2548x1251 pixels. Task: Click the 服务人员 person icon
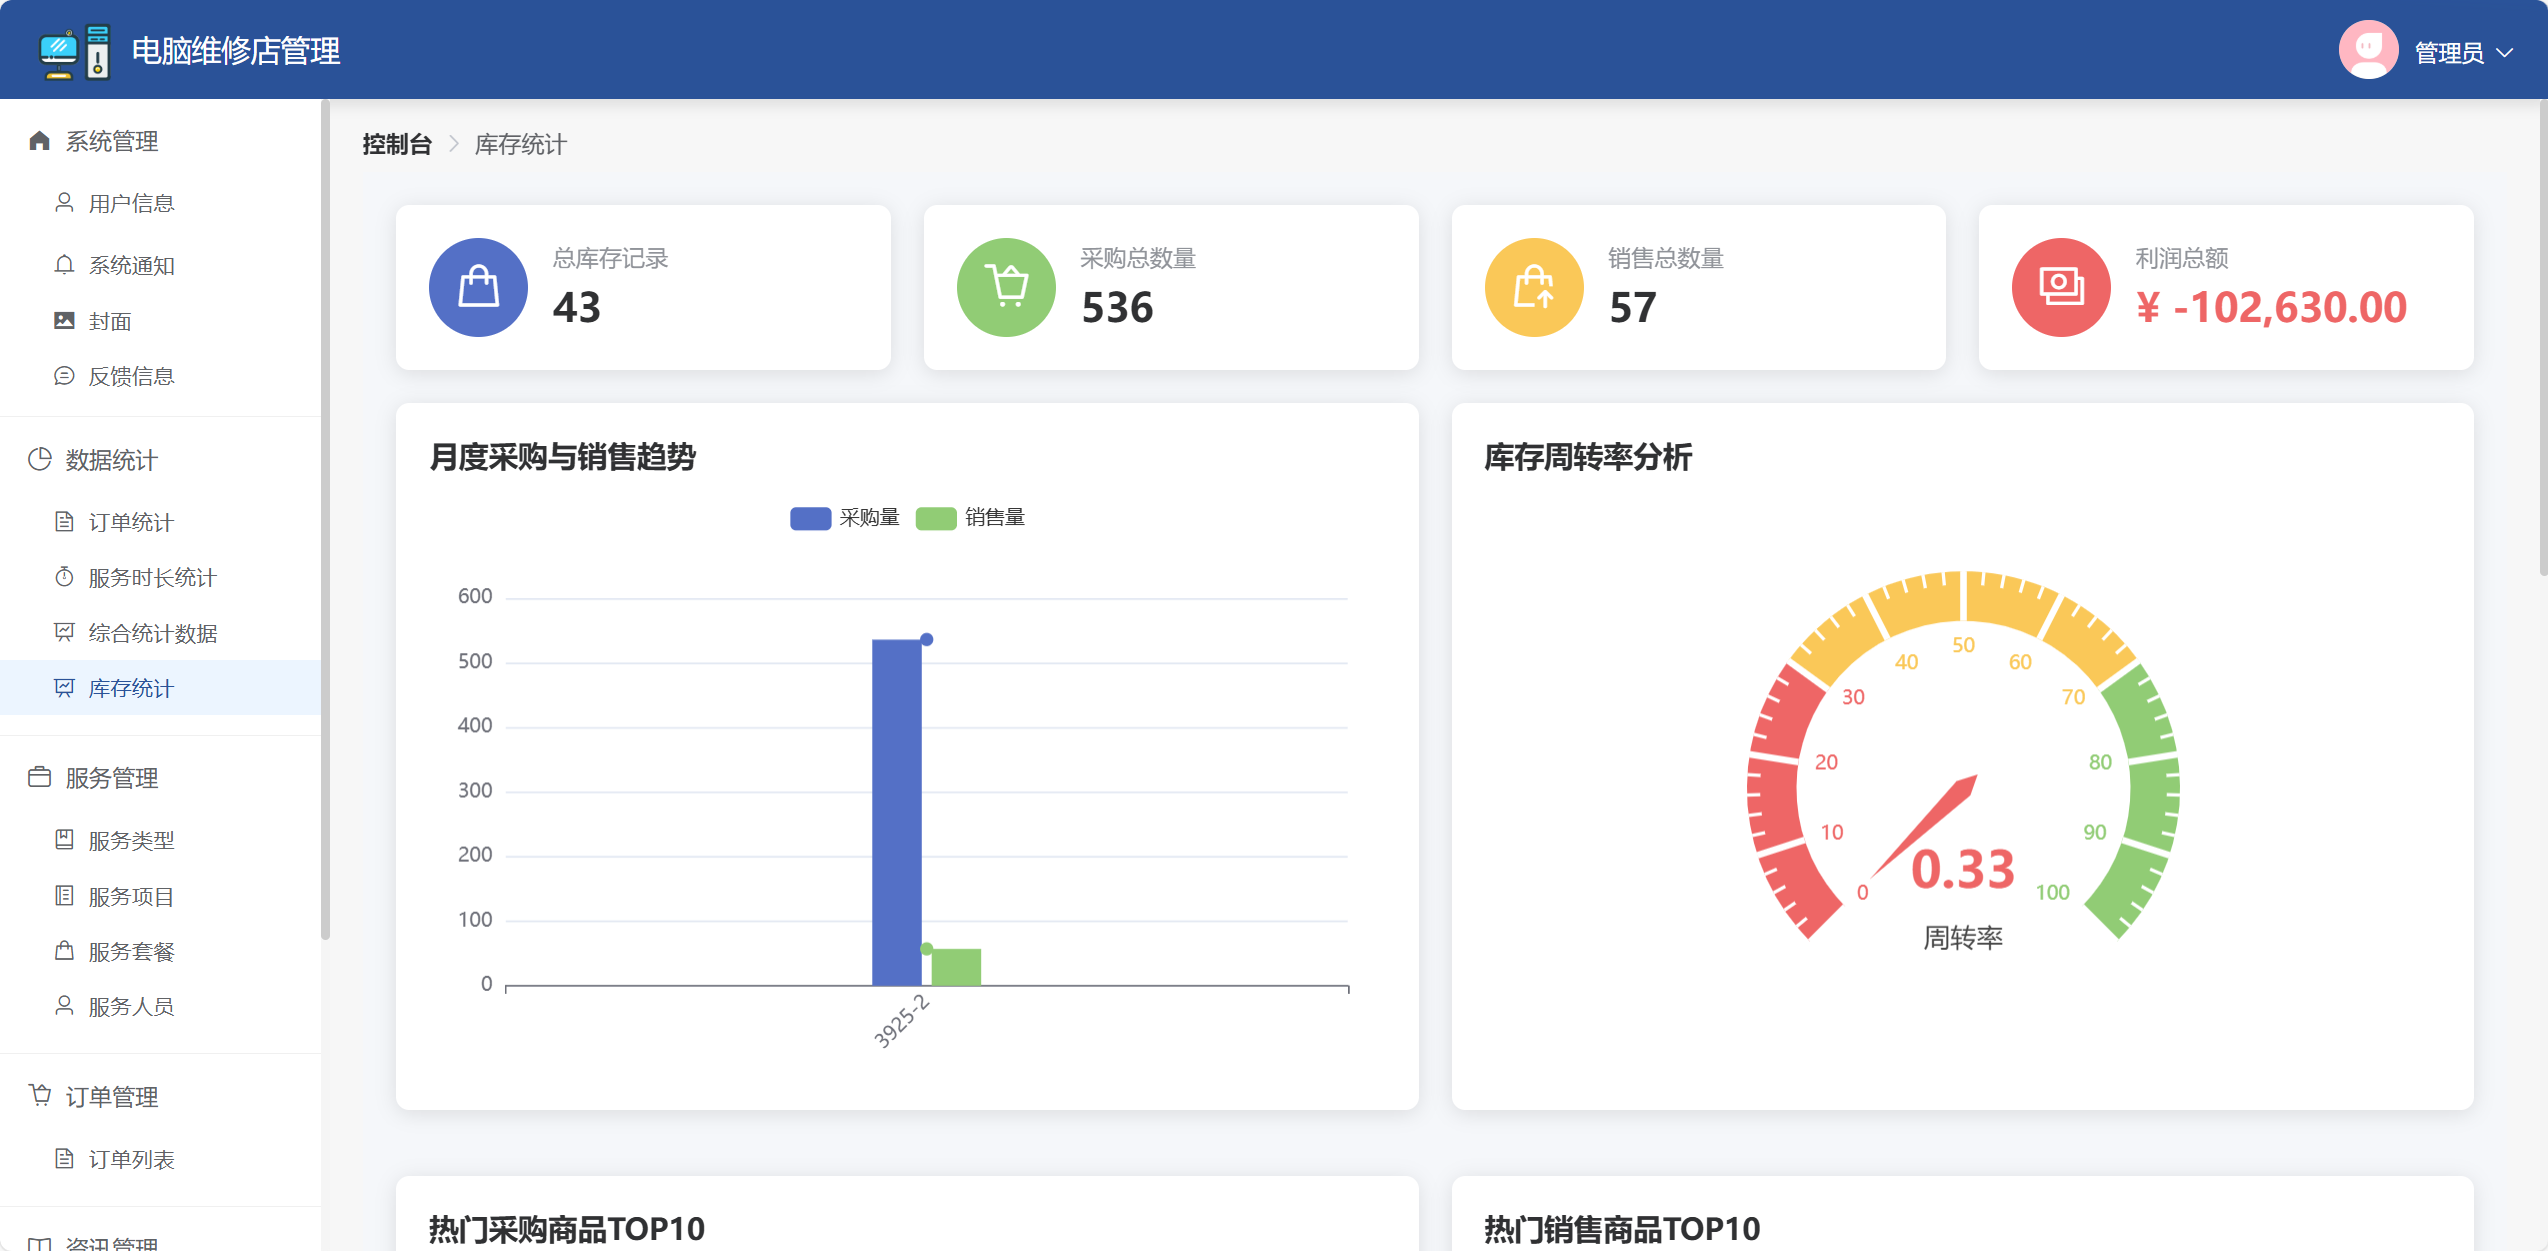[x=64, y=1005]
